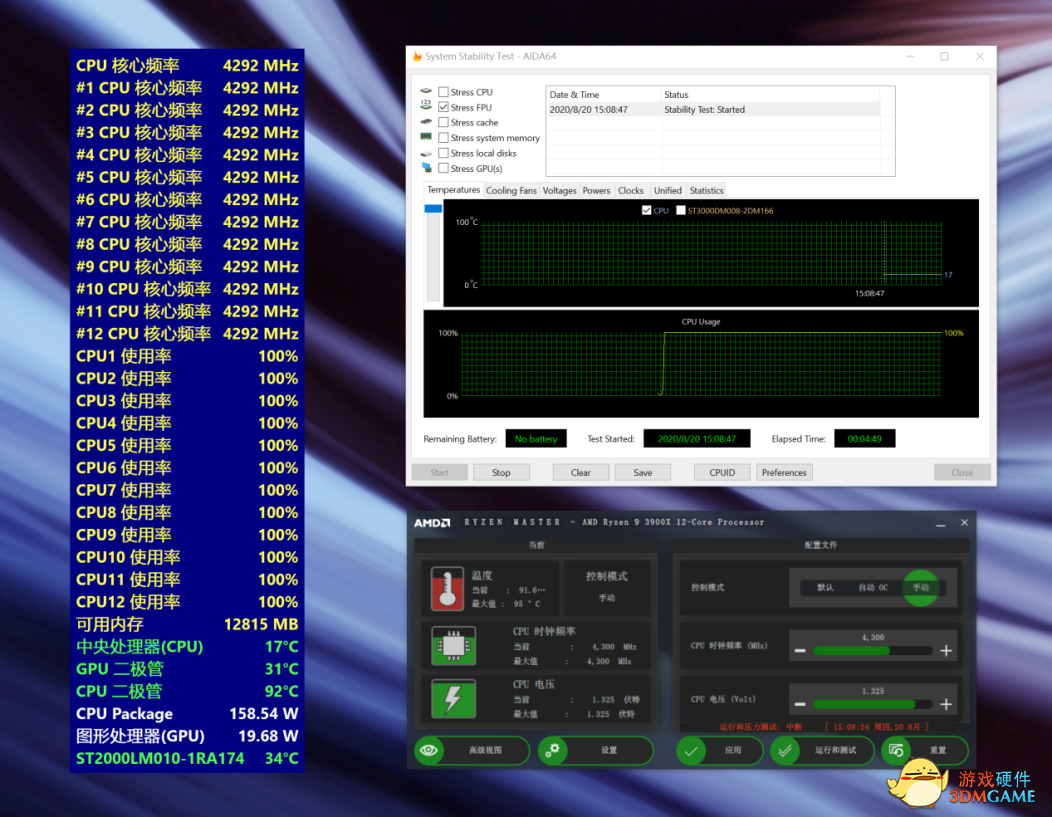Image resolution: width=1052 pixels, height=817 pixels.
Task: Check Stress local disks
Action: click(x=443, y=153)
